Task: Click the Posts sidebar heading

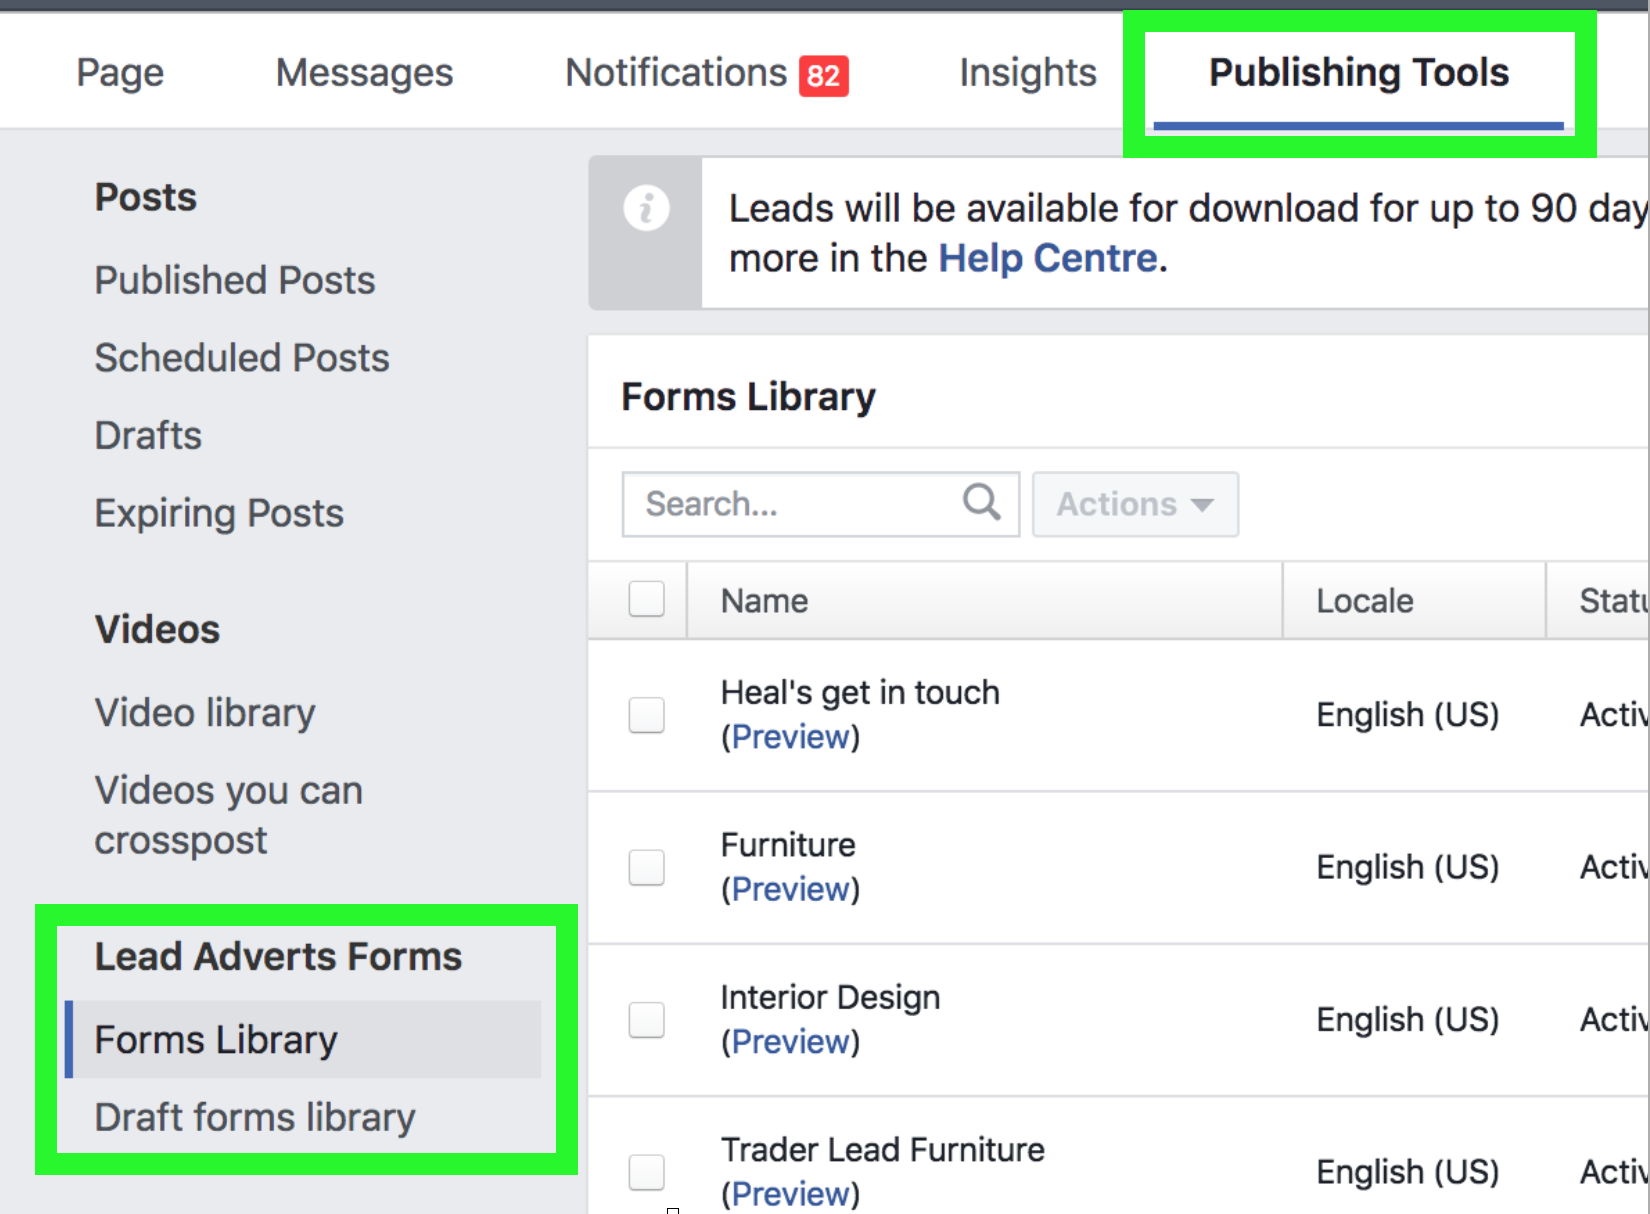Action: pyautogui.click(x=146, y=197)
